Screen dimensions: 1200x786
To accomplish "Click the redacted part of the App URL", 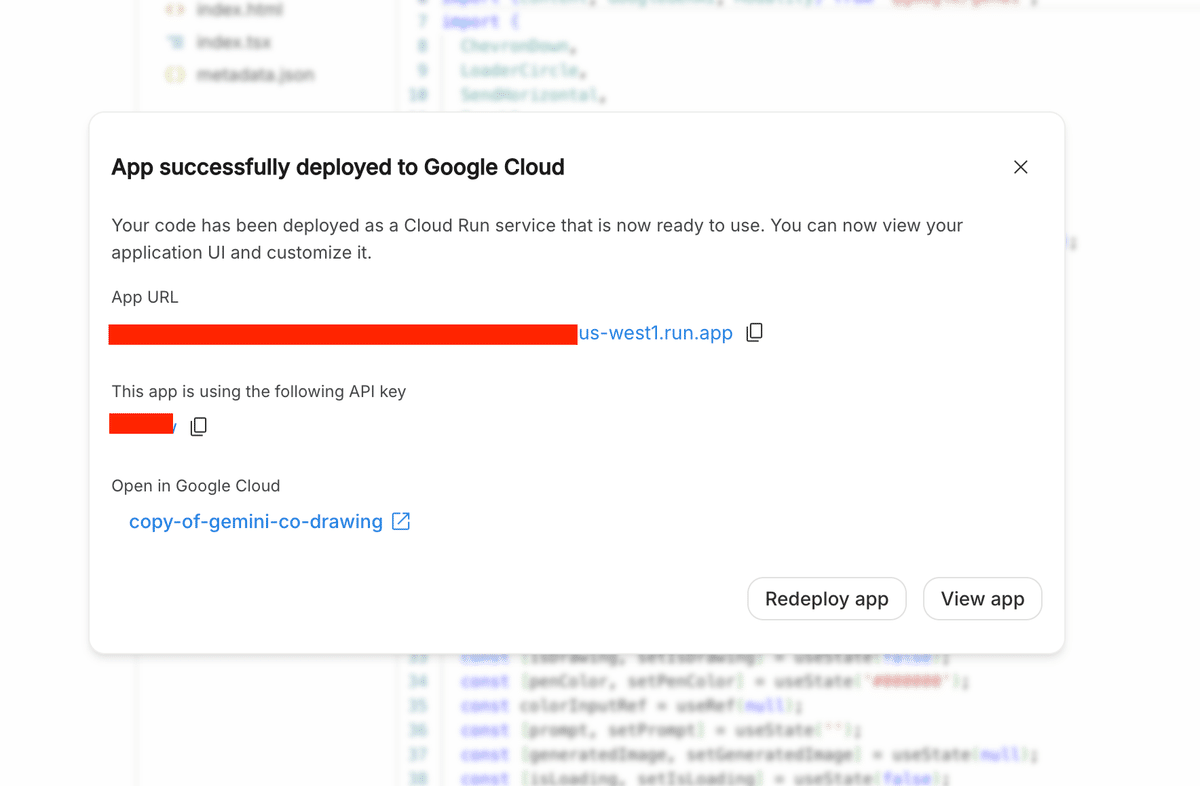I will 343,334.
